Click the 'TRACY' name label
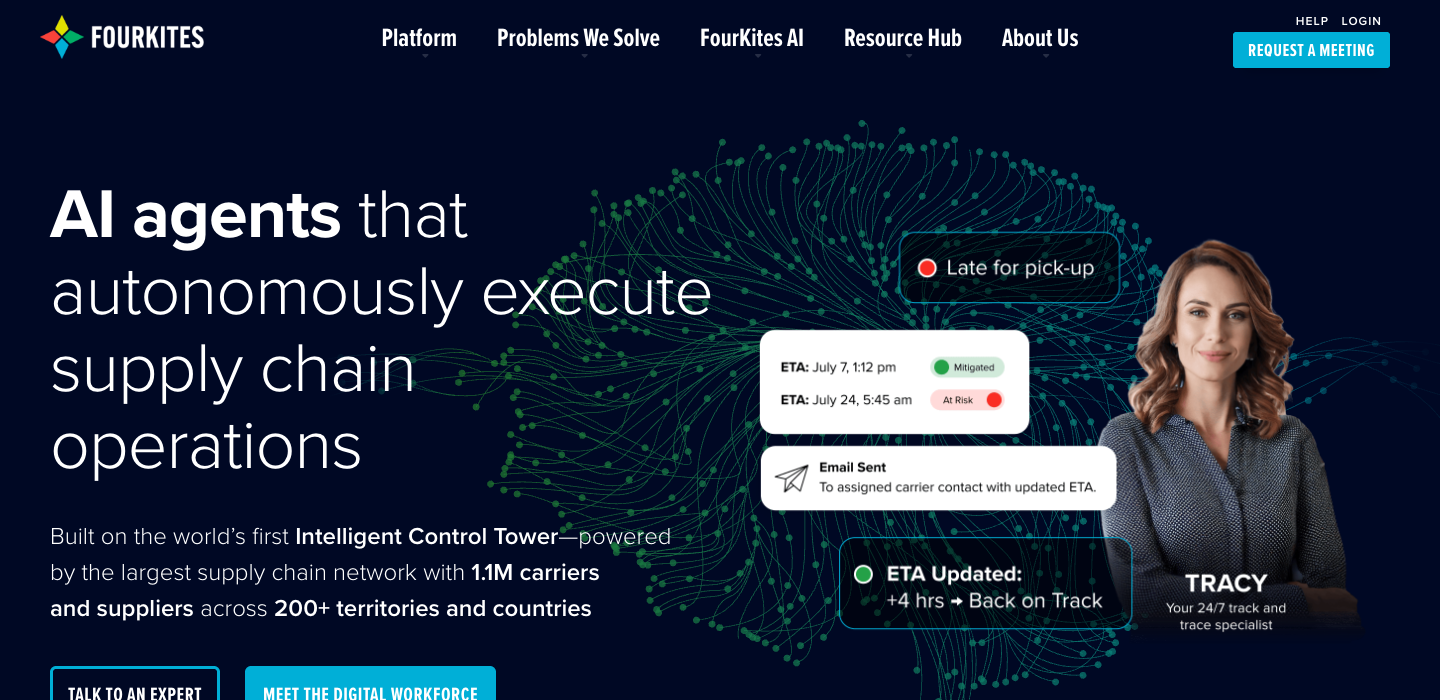Screen dimensions: 1440x700 1226,583
